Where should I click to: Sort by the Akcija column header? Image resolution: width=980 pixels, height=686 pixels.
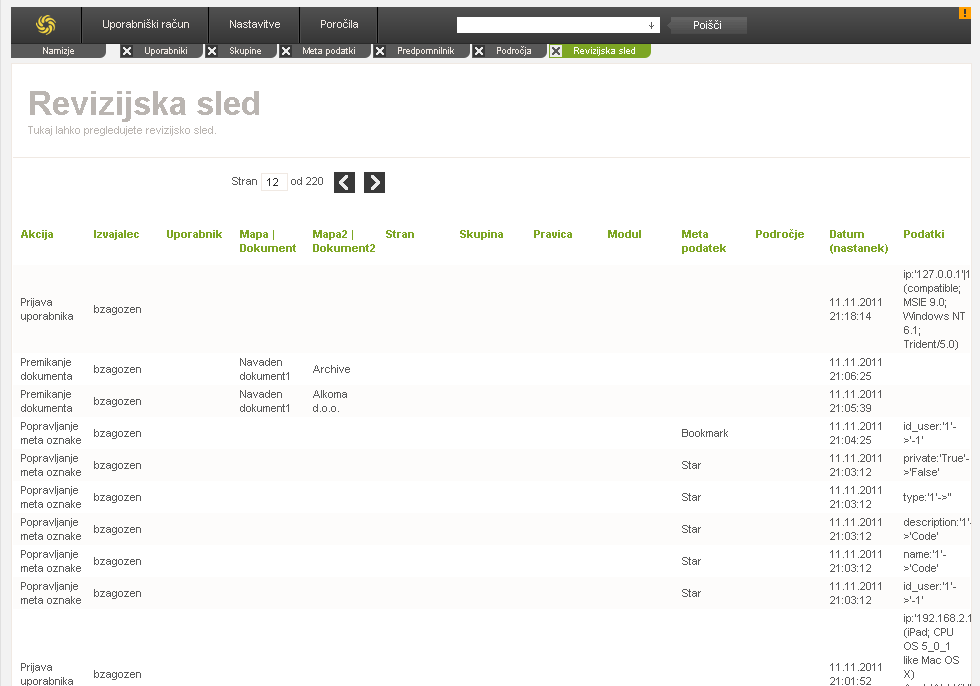37,234
